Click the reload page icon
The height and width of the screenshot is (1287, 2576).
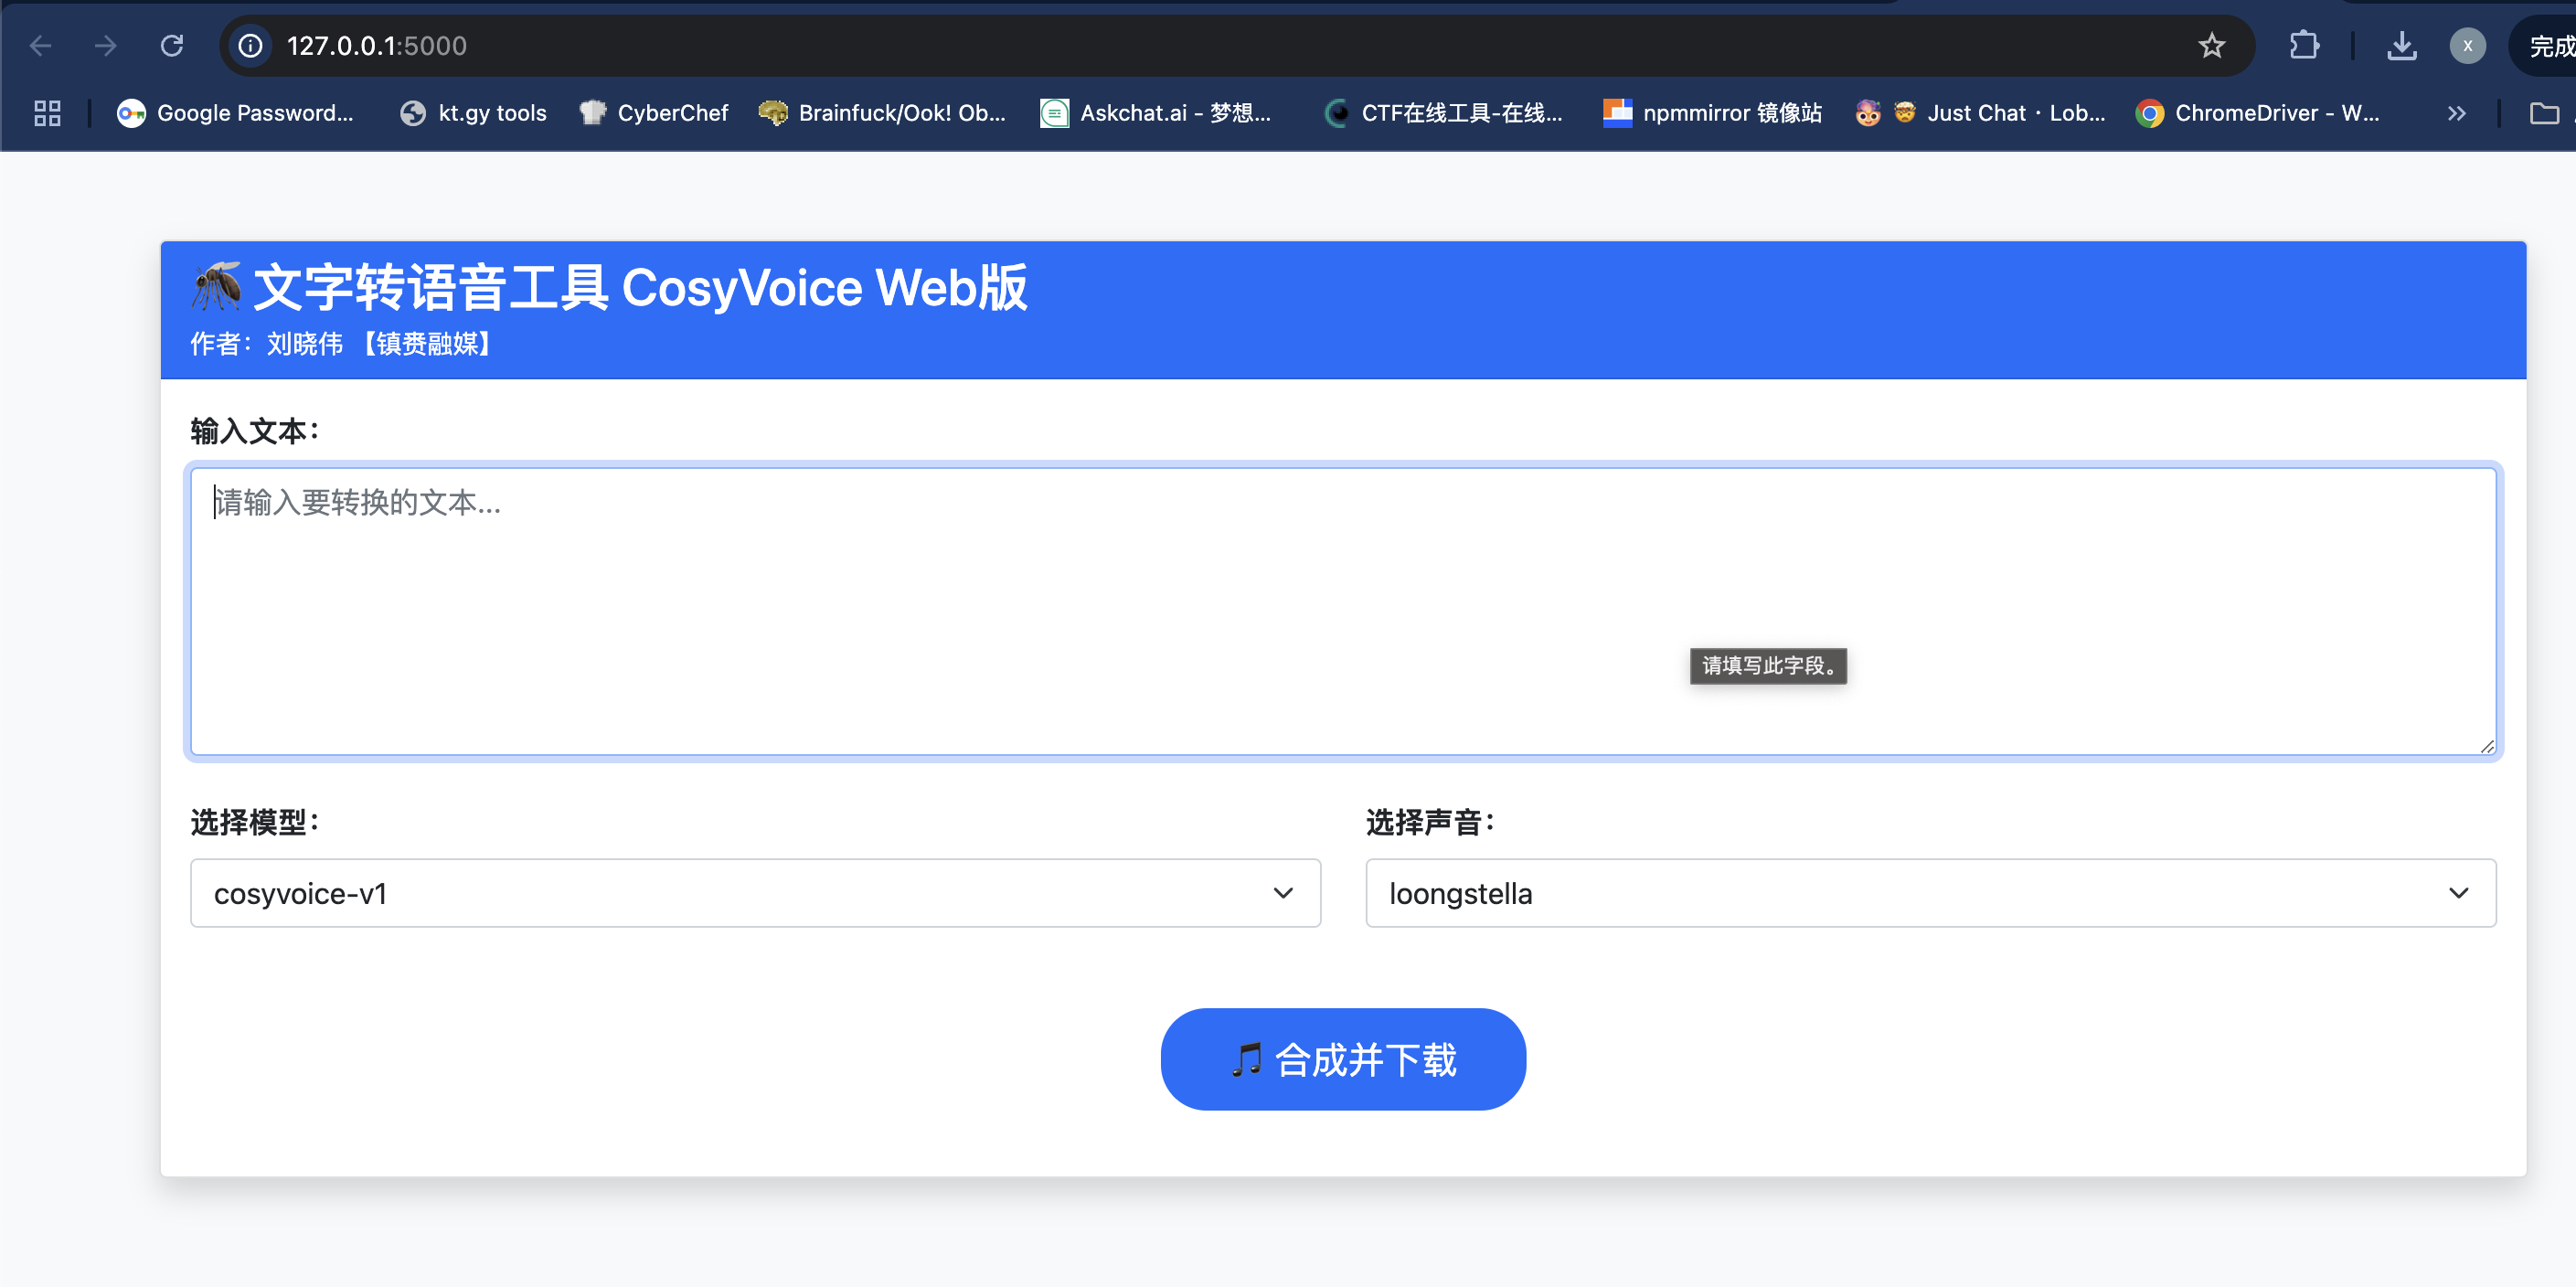tap(172, 45)
